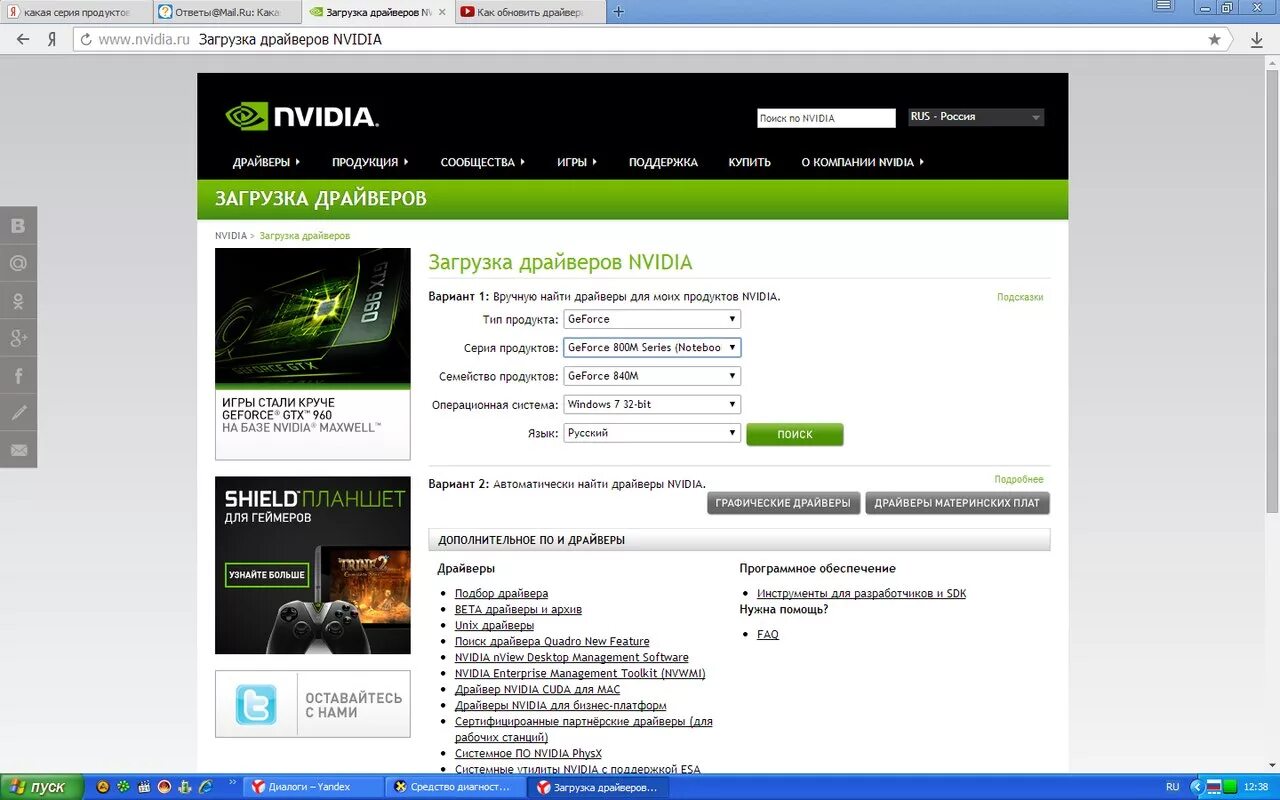
Task: Switch to 'какая серия продуктов' tab
Action: 77,12
